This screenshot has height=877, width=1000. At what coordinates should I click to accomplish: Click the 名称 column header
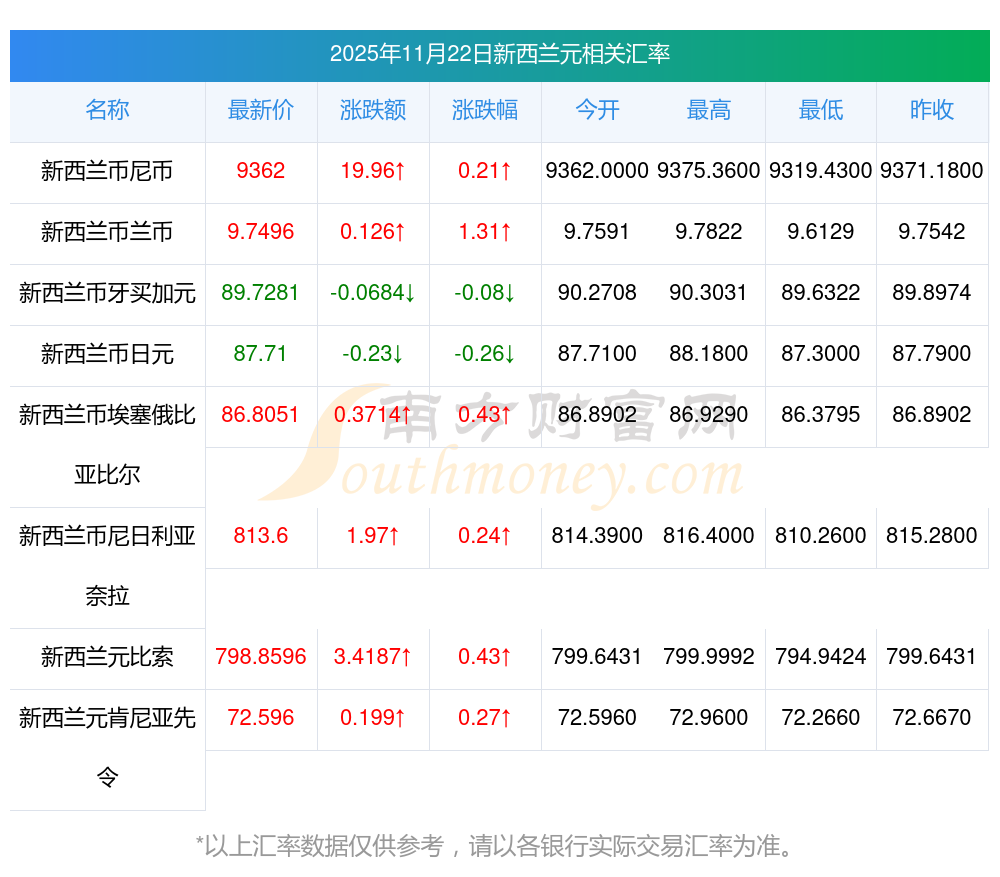(x=107, y=111)
